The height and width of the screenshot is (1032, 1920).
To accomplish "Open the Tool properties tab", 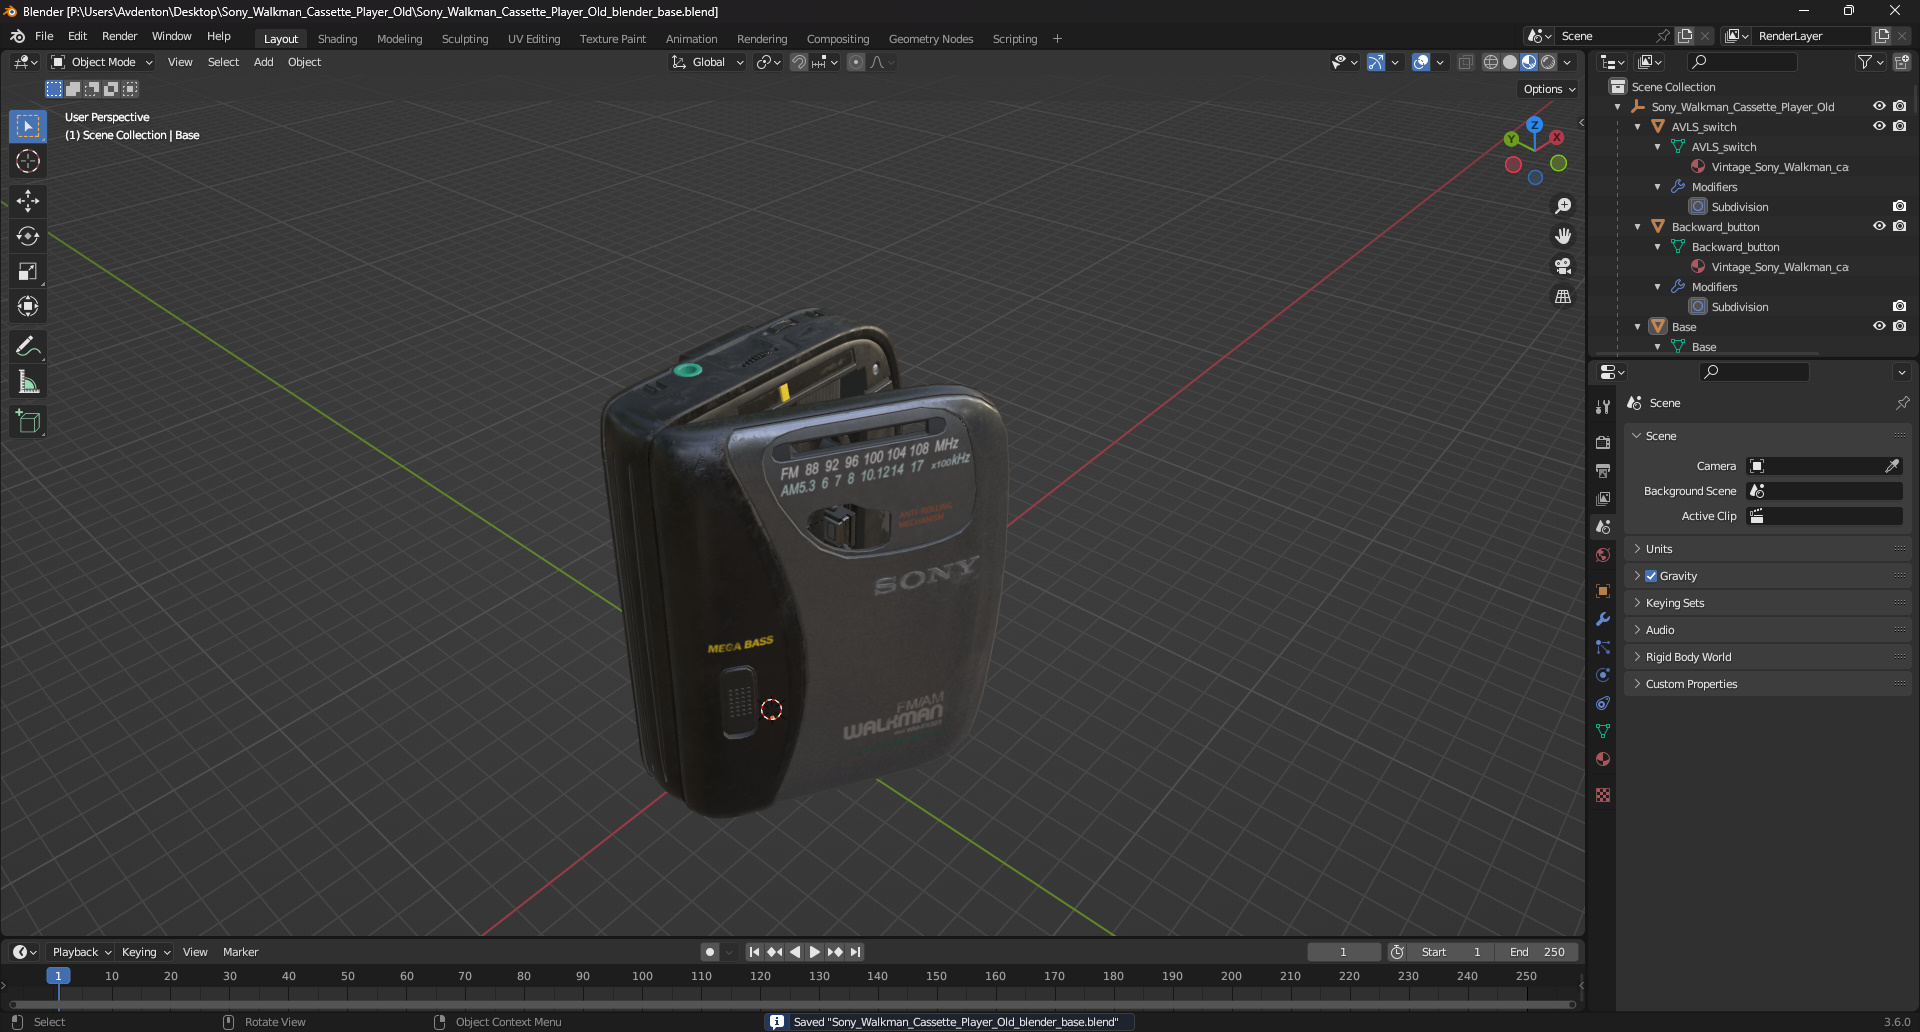I will pos(1603,407).
